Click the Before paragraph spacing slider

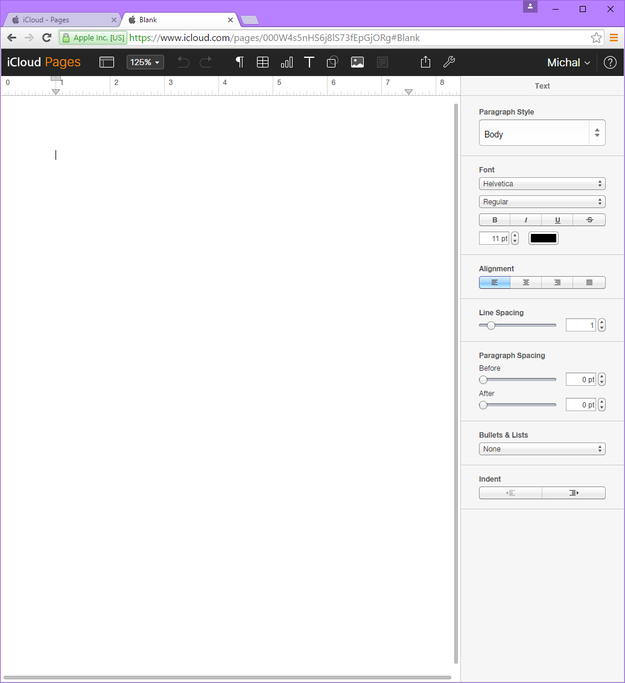(517, 379)
